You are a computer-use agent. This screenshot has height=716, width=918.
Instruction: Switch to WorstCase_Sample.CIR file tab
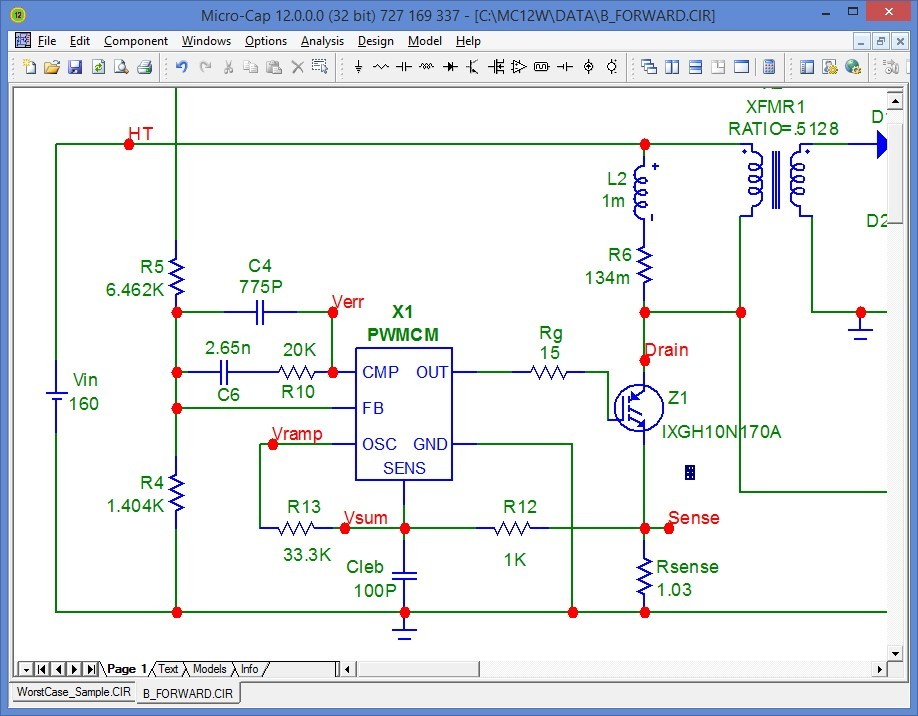pyautogui.click(x=73, y=692)
